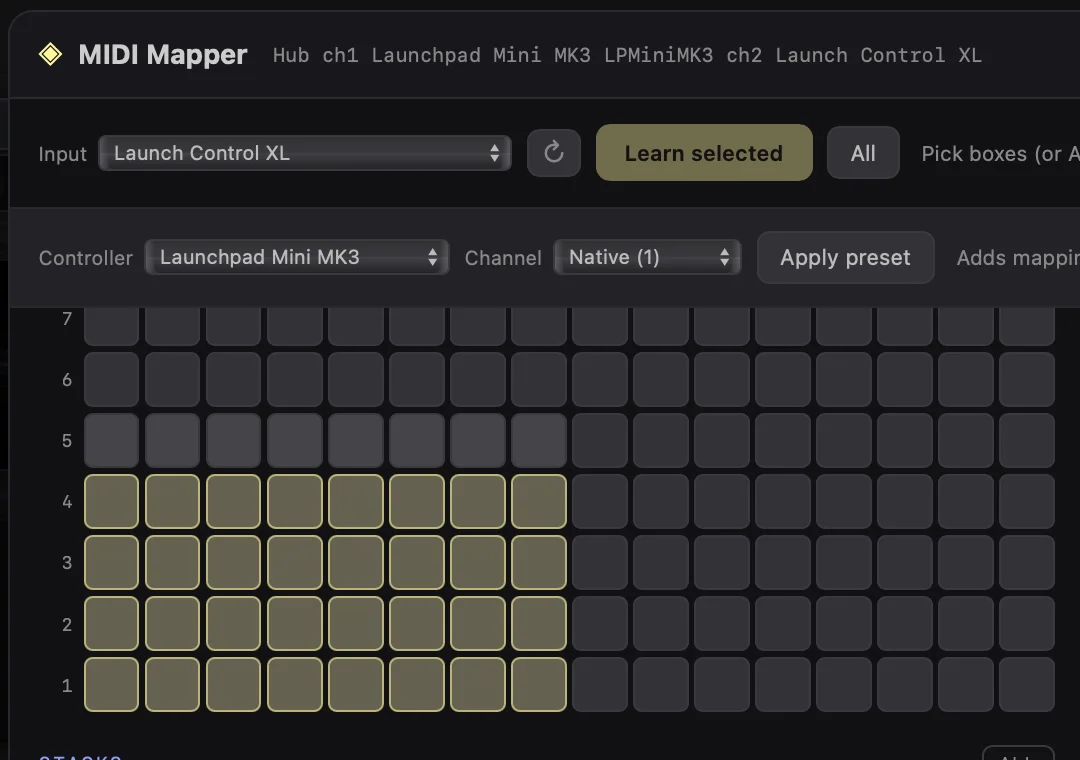
Task: Click the Input label text
Action: [x=63, y=154]
